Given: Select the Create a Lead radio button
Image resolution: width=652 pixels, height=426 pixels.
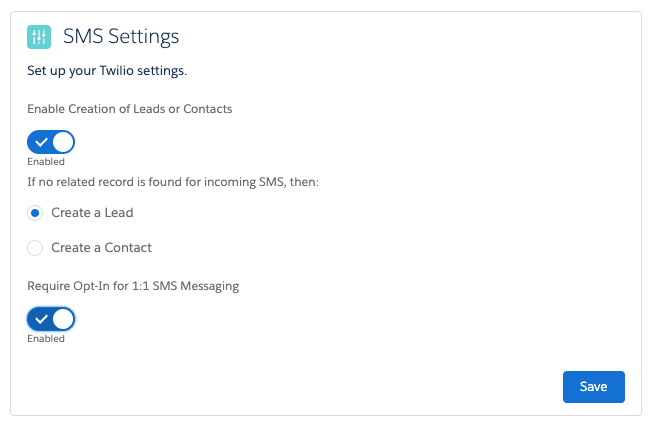Looking at the screenshot, I should pos(36,213).
